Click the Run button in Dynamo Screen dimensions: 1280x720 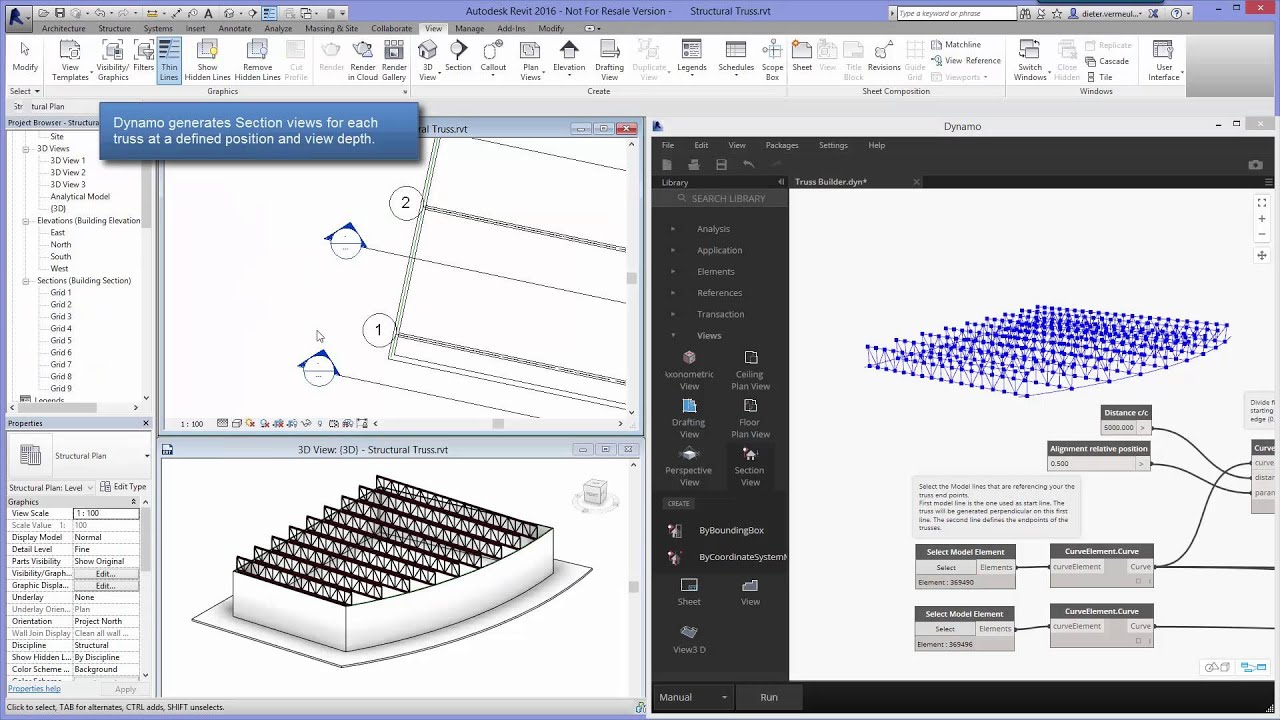(768, 697)
